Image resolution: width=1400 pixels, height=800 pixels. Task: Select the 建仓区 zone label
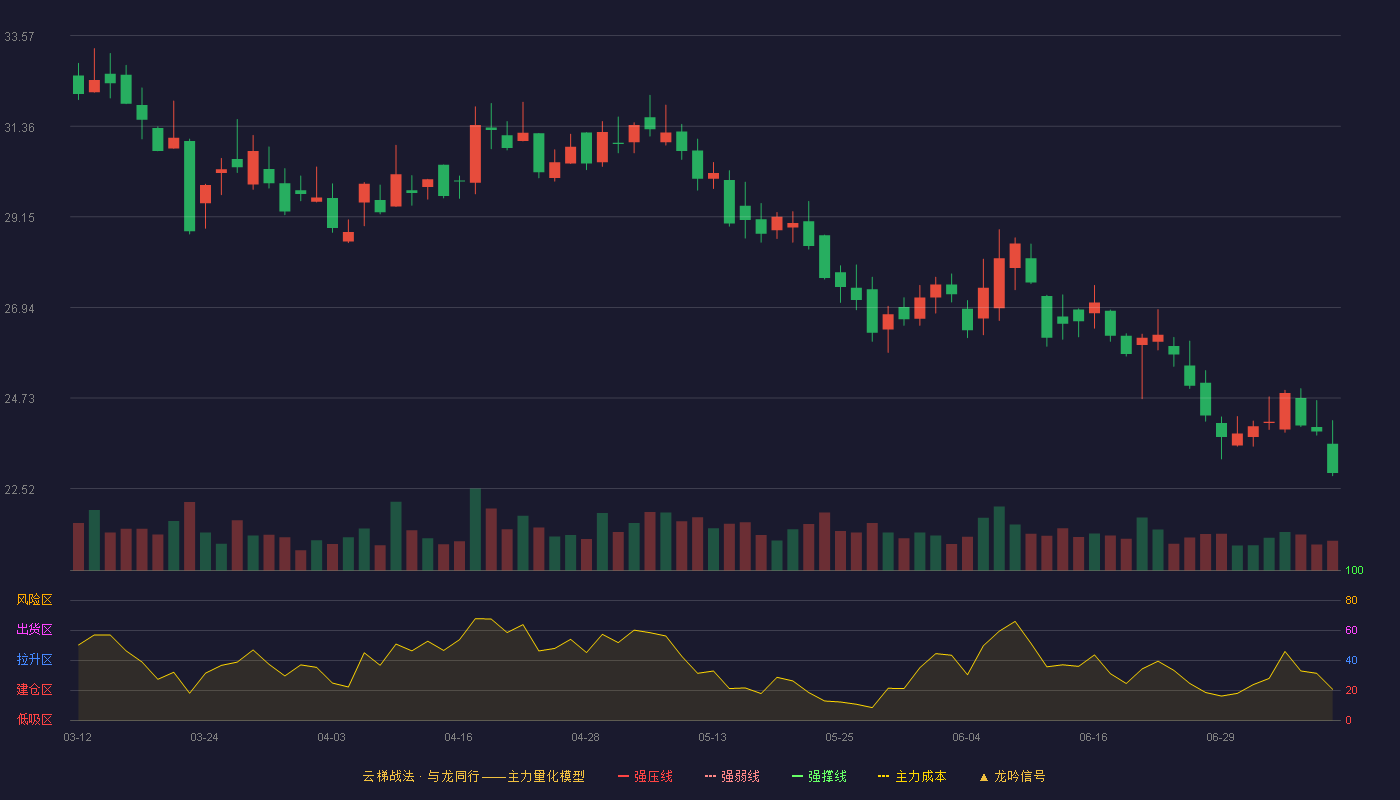(x=34, y=690)
